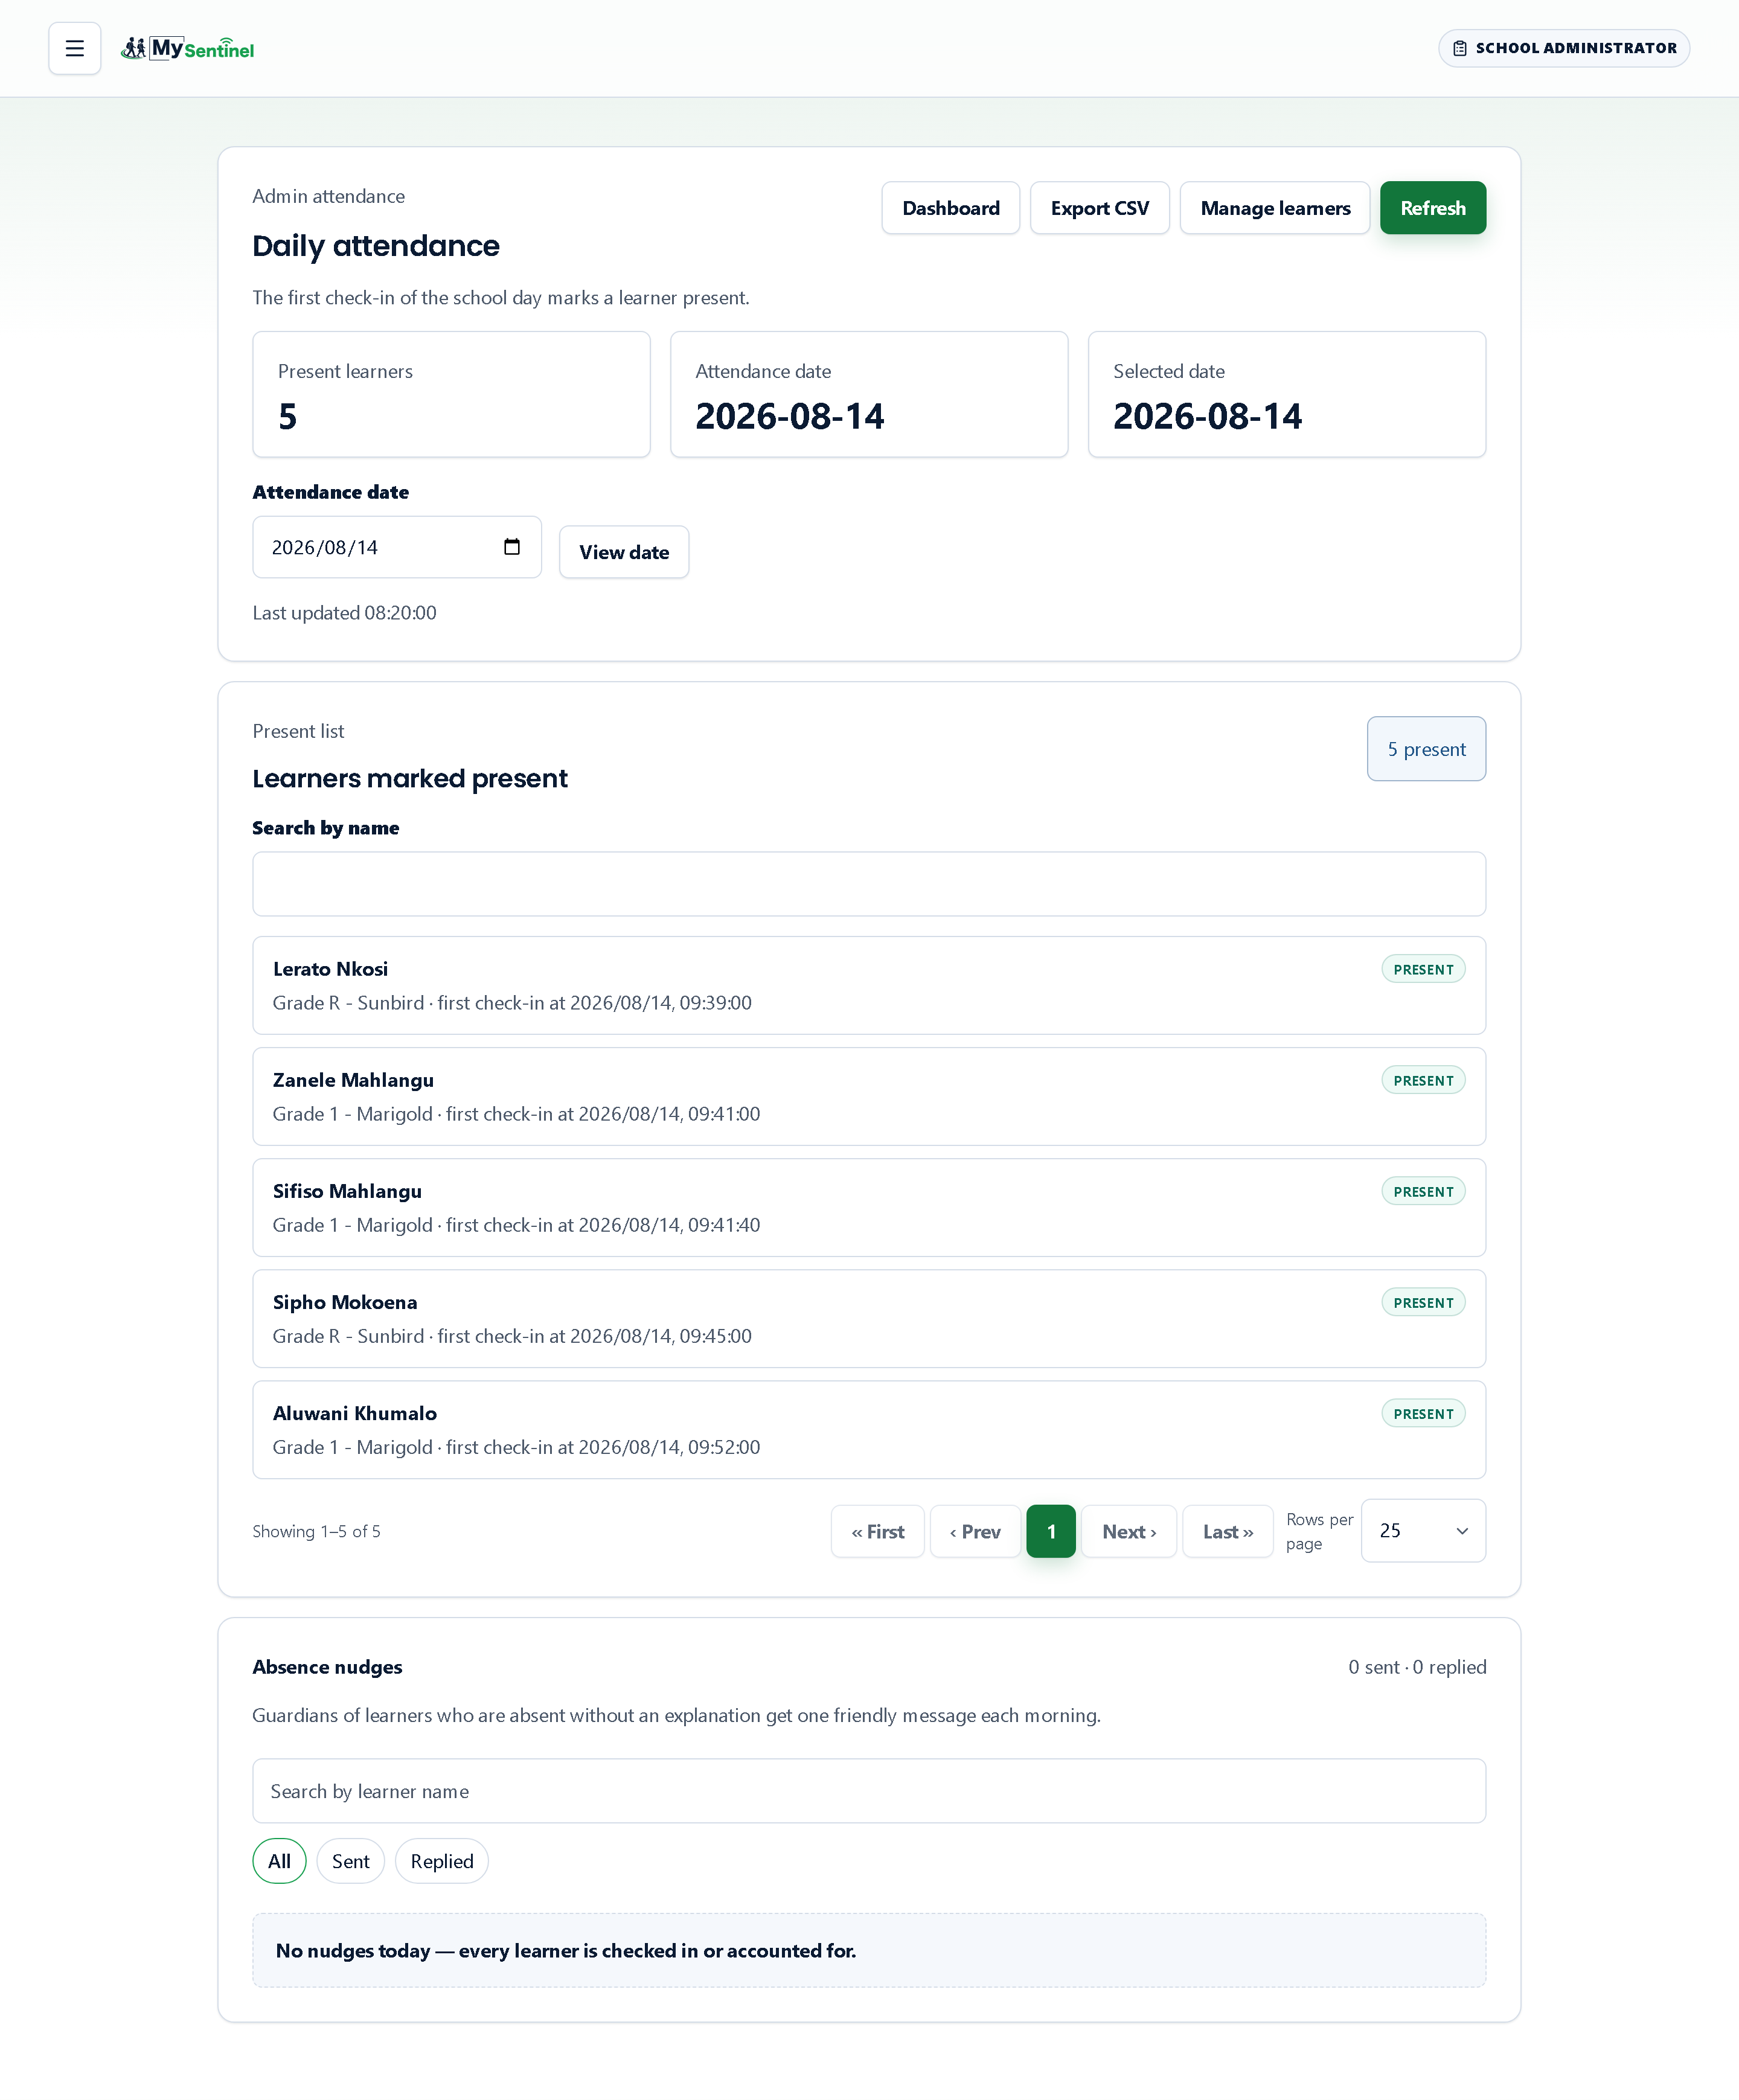Go to the Next page

click(1129, 1532)
